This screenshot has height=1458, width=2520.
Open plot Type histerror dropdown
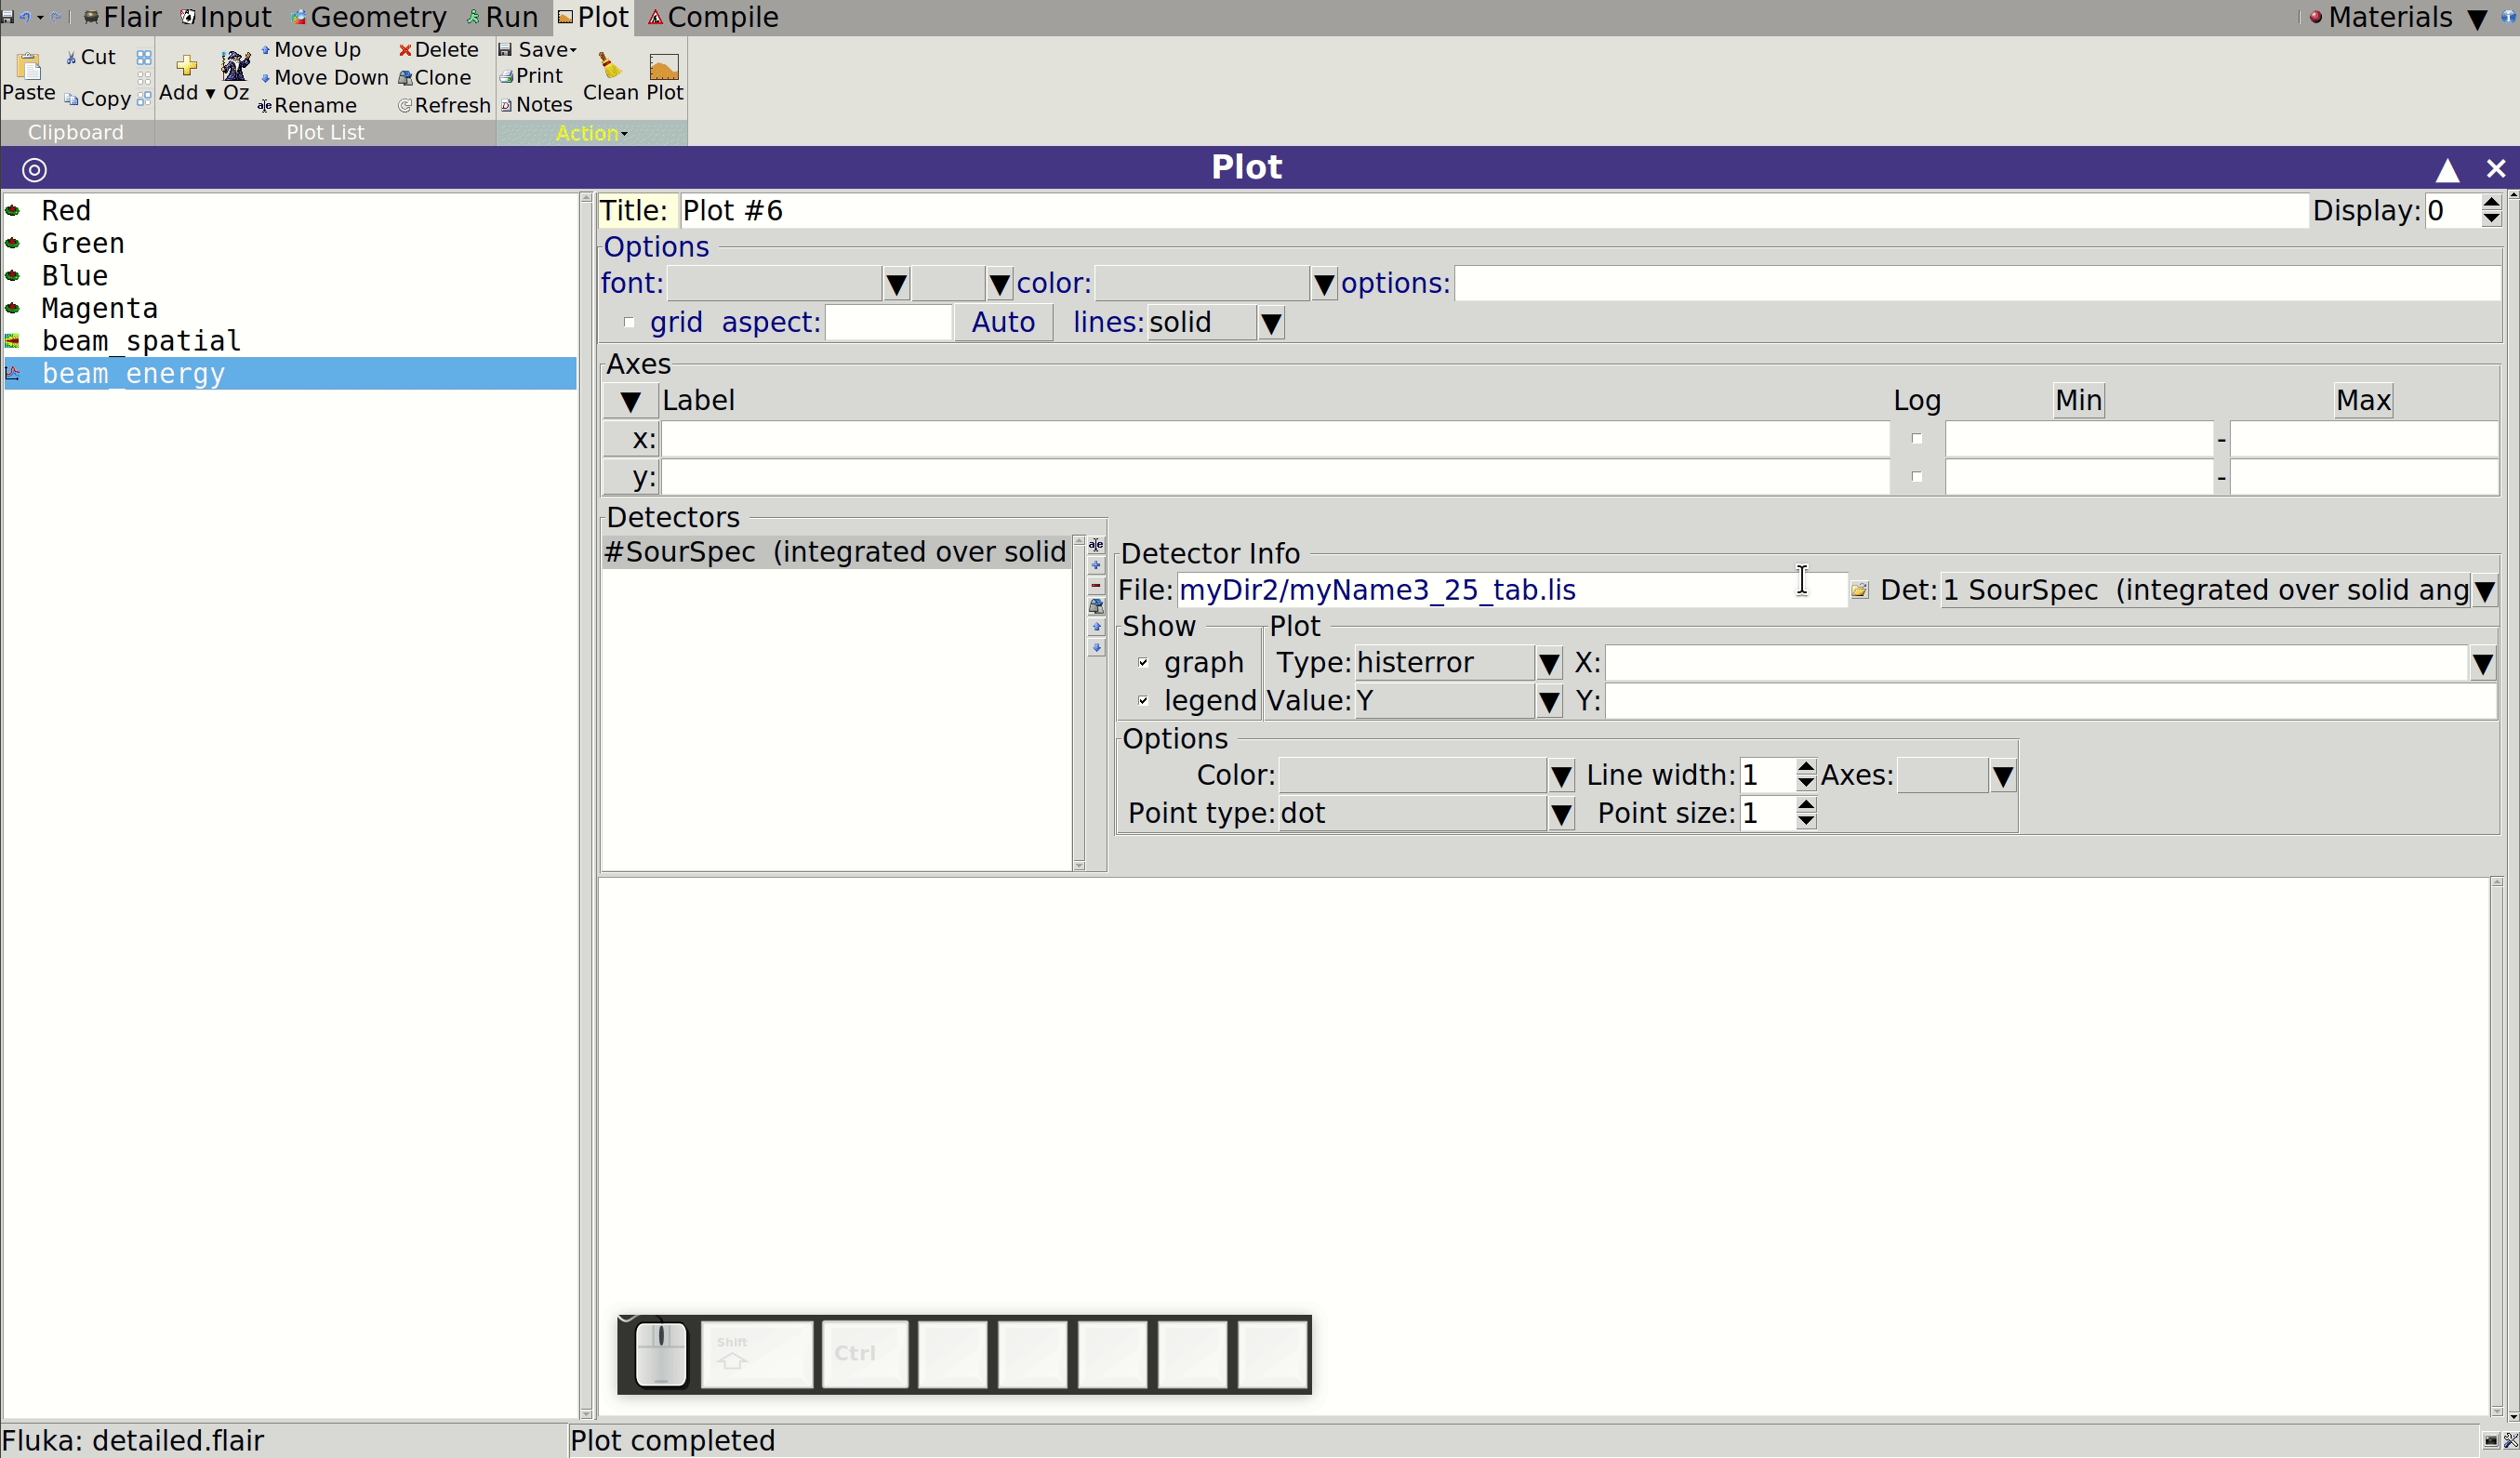pyautogui.click(x=1548, y=663)
